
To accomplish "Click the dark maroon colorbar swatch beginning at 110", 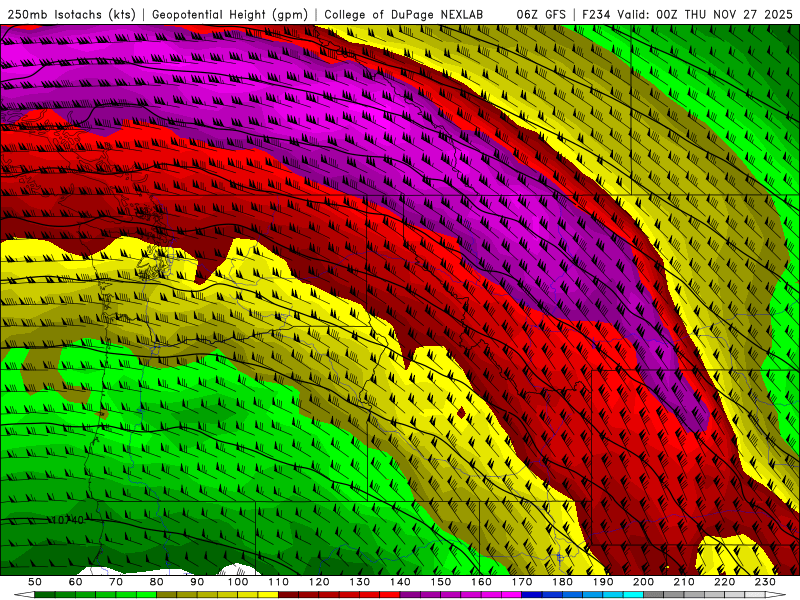I will coord(288,595).
